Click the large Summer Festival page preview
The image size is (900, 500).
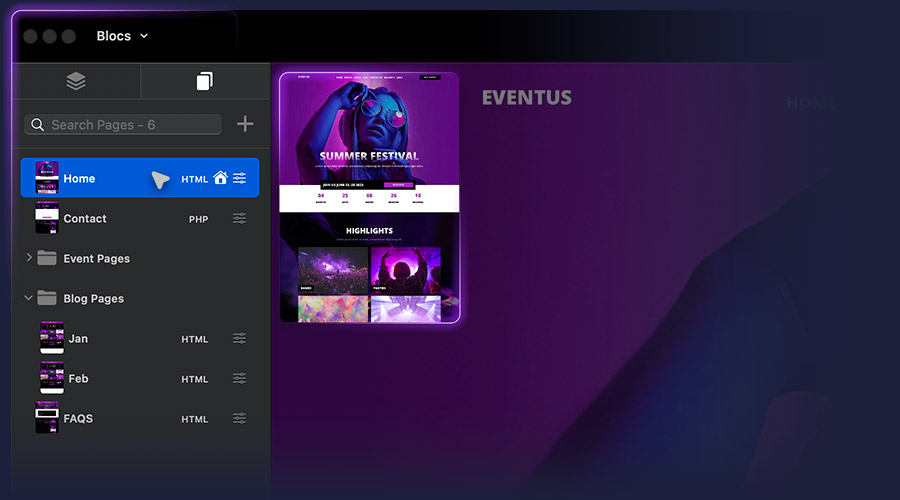pyautogui.click(x=369, y=197)
